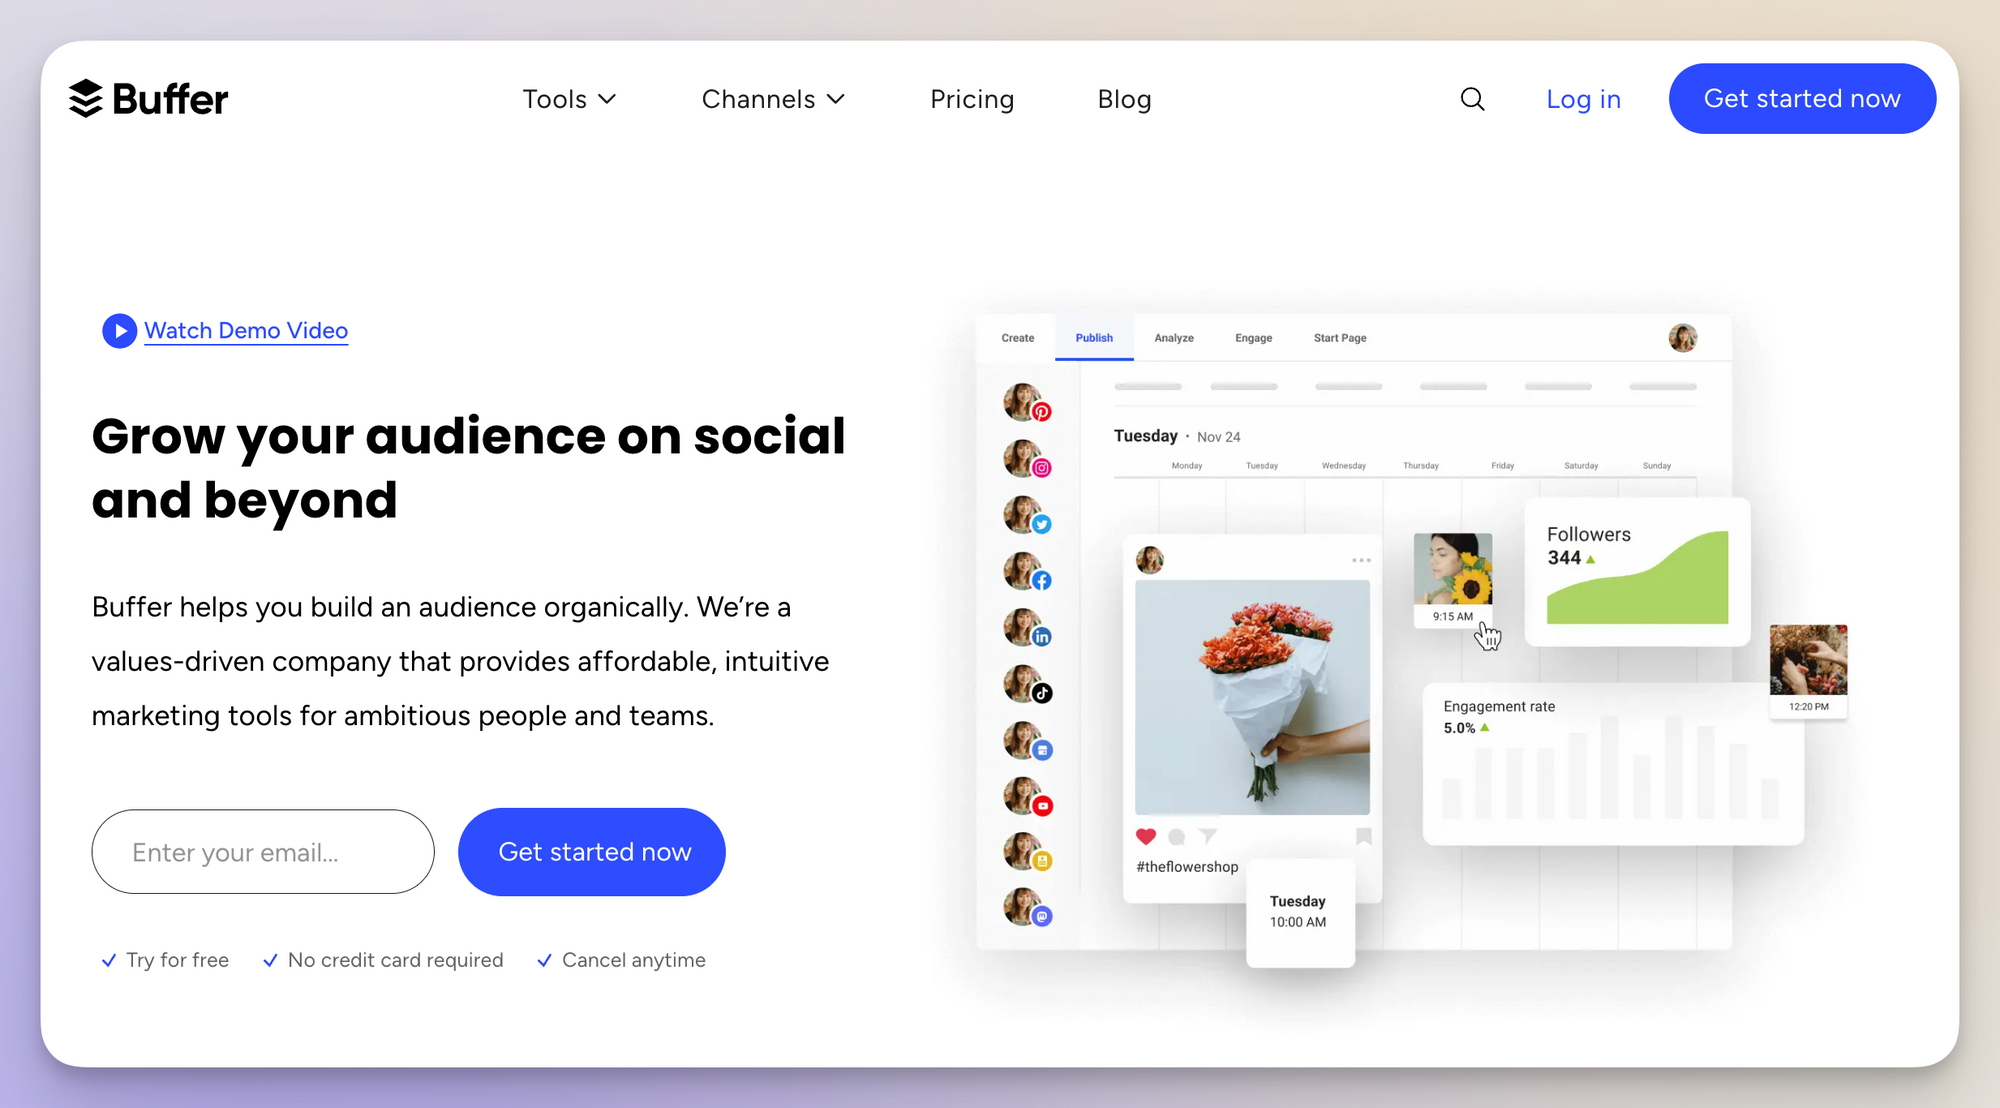
Task: Expand the Tools dropdown menu
Action: click(x=566, y=98)
